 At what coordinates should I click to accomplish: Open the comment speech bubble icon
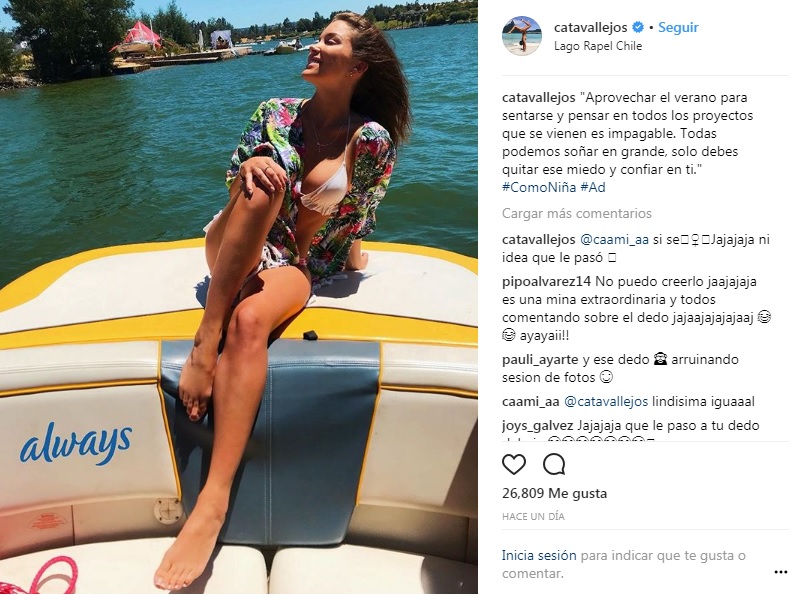click(x=554, y=464)
